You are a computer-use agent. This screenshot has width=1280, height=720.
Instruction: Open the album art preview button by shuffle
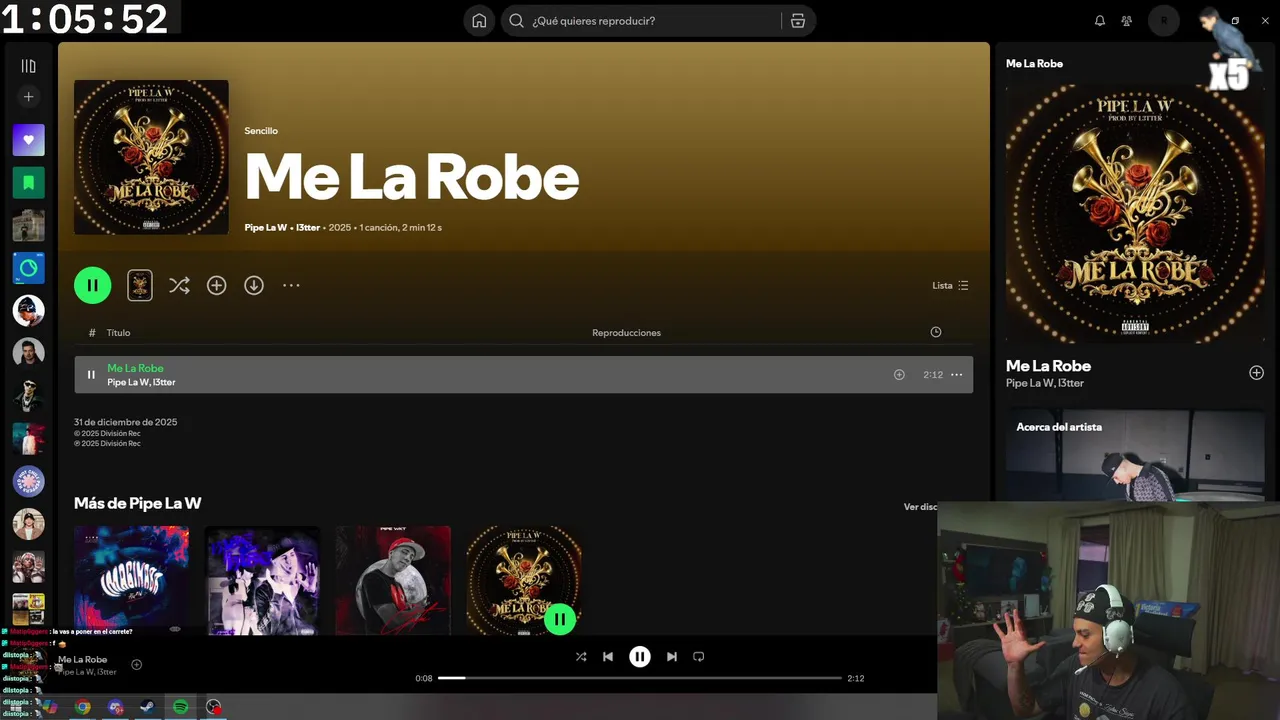tap(140, 285)
